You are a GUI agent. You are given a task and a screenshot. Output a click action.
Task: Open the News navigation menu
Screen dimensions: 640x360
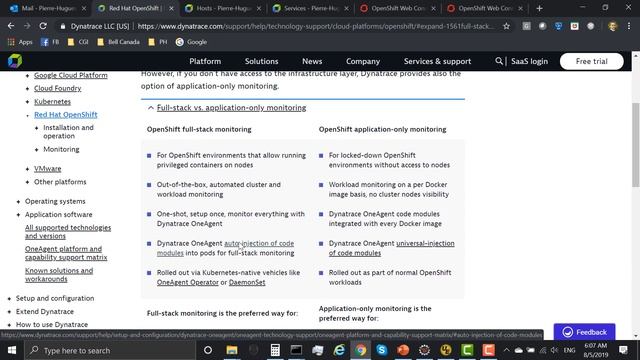312,61
